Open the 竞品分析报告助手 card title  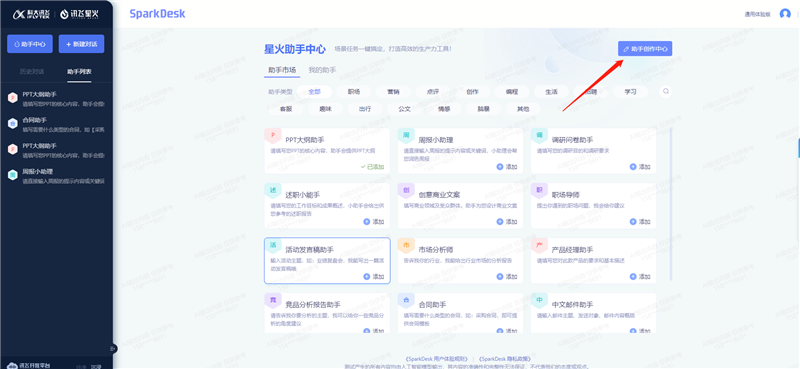pyautogui.click(x=313, y=305)
